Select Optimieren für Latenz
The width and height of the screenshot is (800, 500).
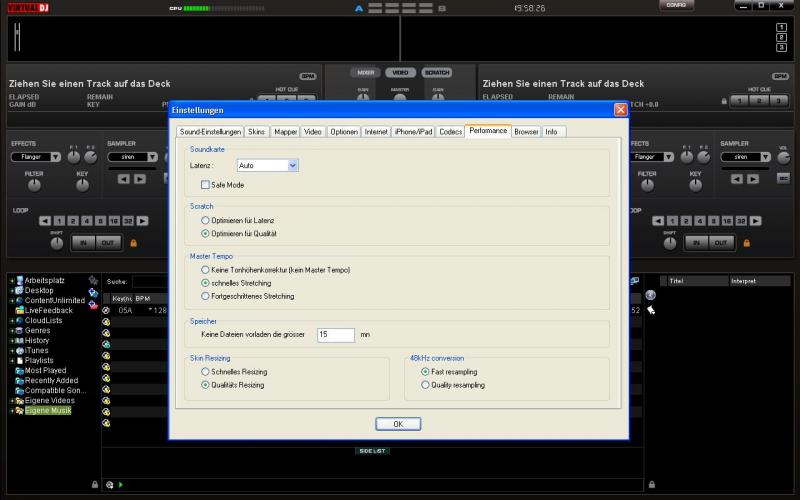(205, 220)
